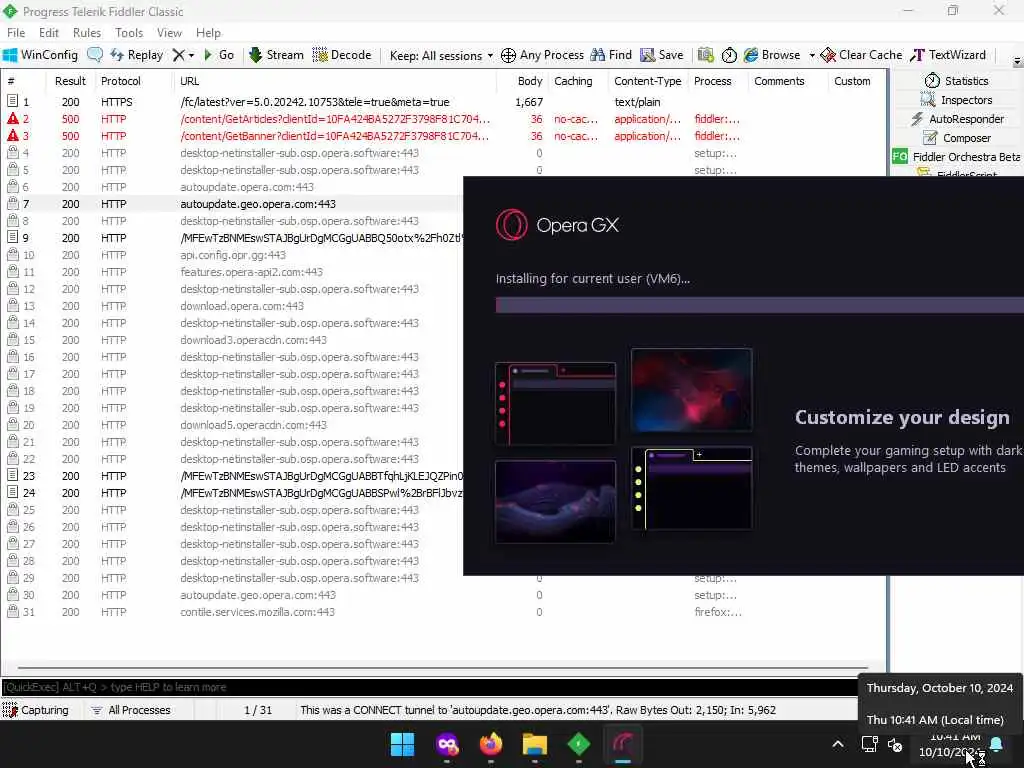The height and width of the screenshot is (768, 1024).
Task: Click the yellow sidebar theme thumbnail
Action: tap(692, 488)
